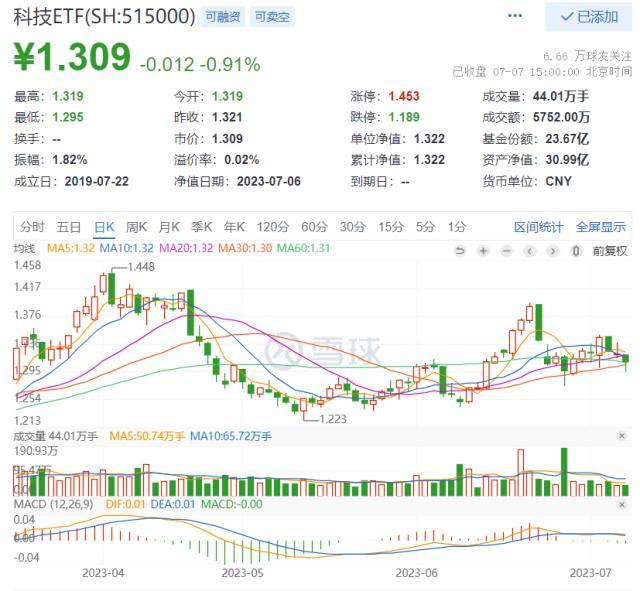Click the MACD (12,26,9) indicator label
The height and width of the screenshot is (591, 640).
pos(53,504)
